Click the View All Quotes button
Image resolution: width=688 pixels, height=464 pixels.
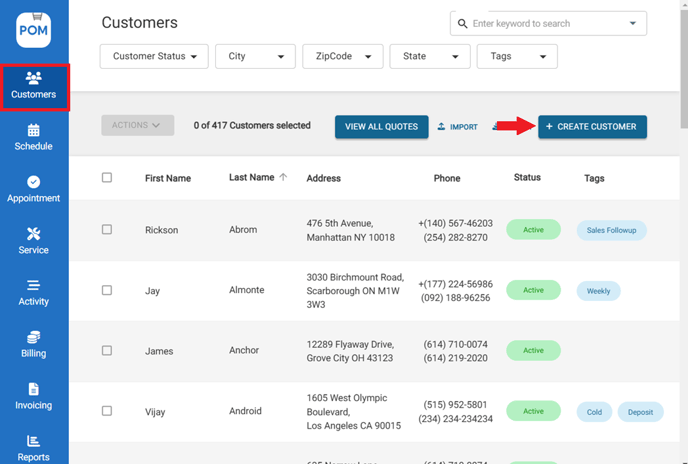(x=381, y=127)
